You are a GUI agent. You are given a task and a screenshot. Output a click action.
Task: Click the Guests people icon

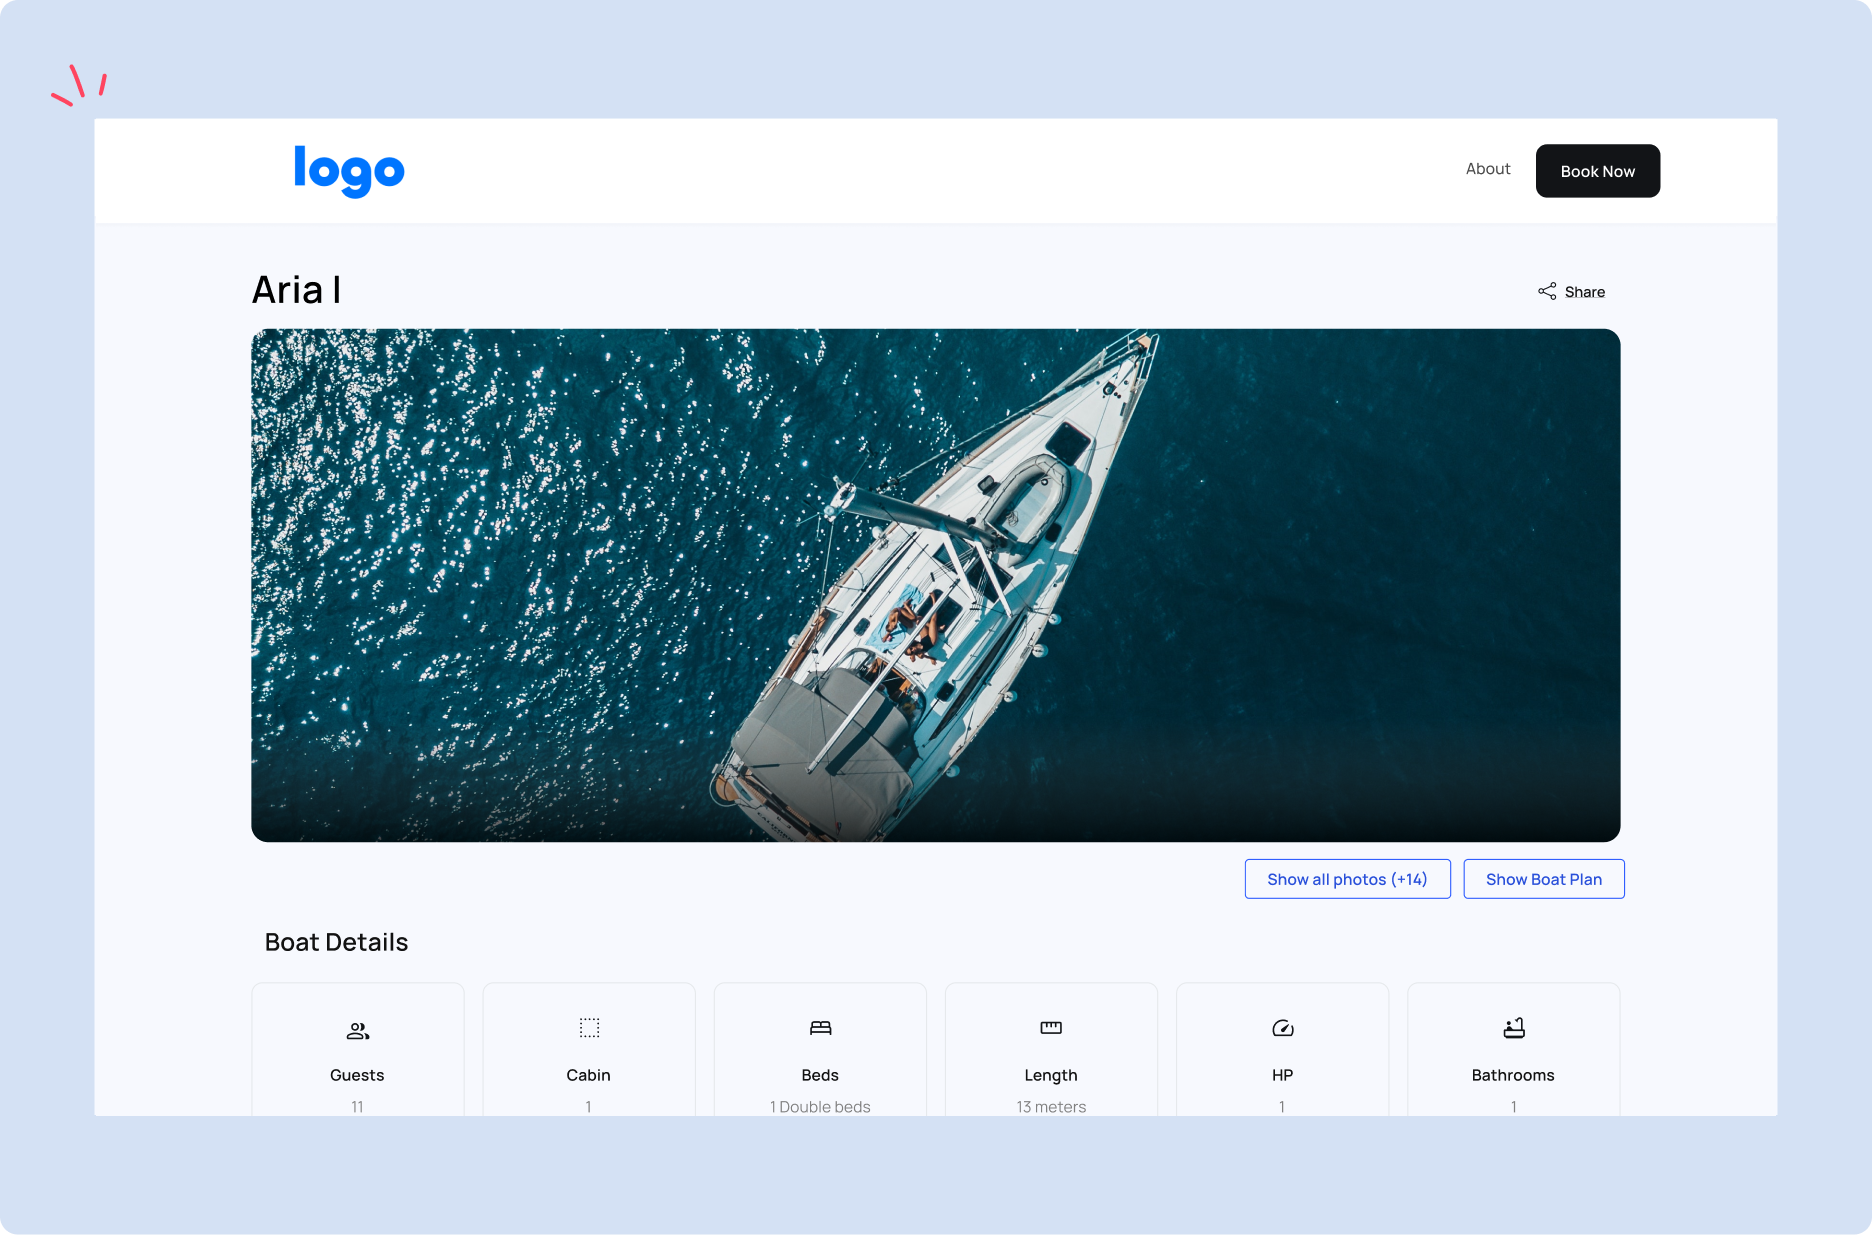click(x=358, y=1030)
